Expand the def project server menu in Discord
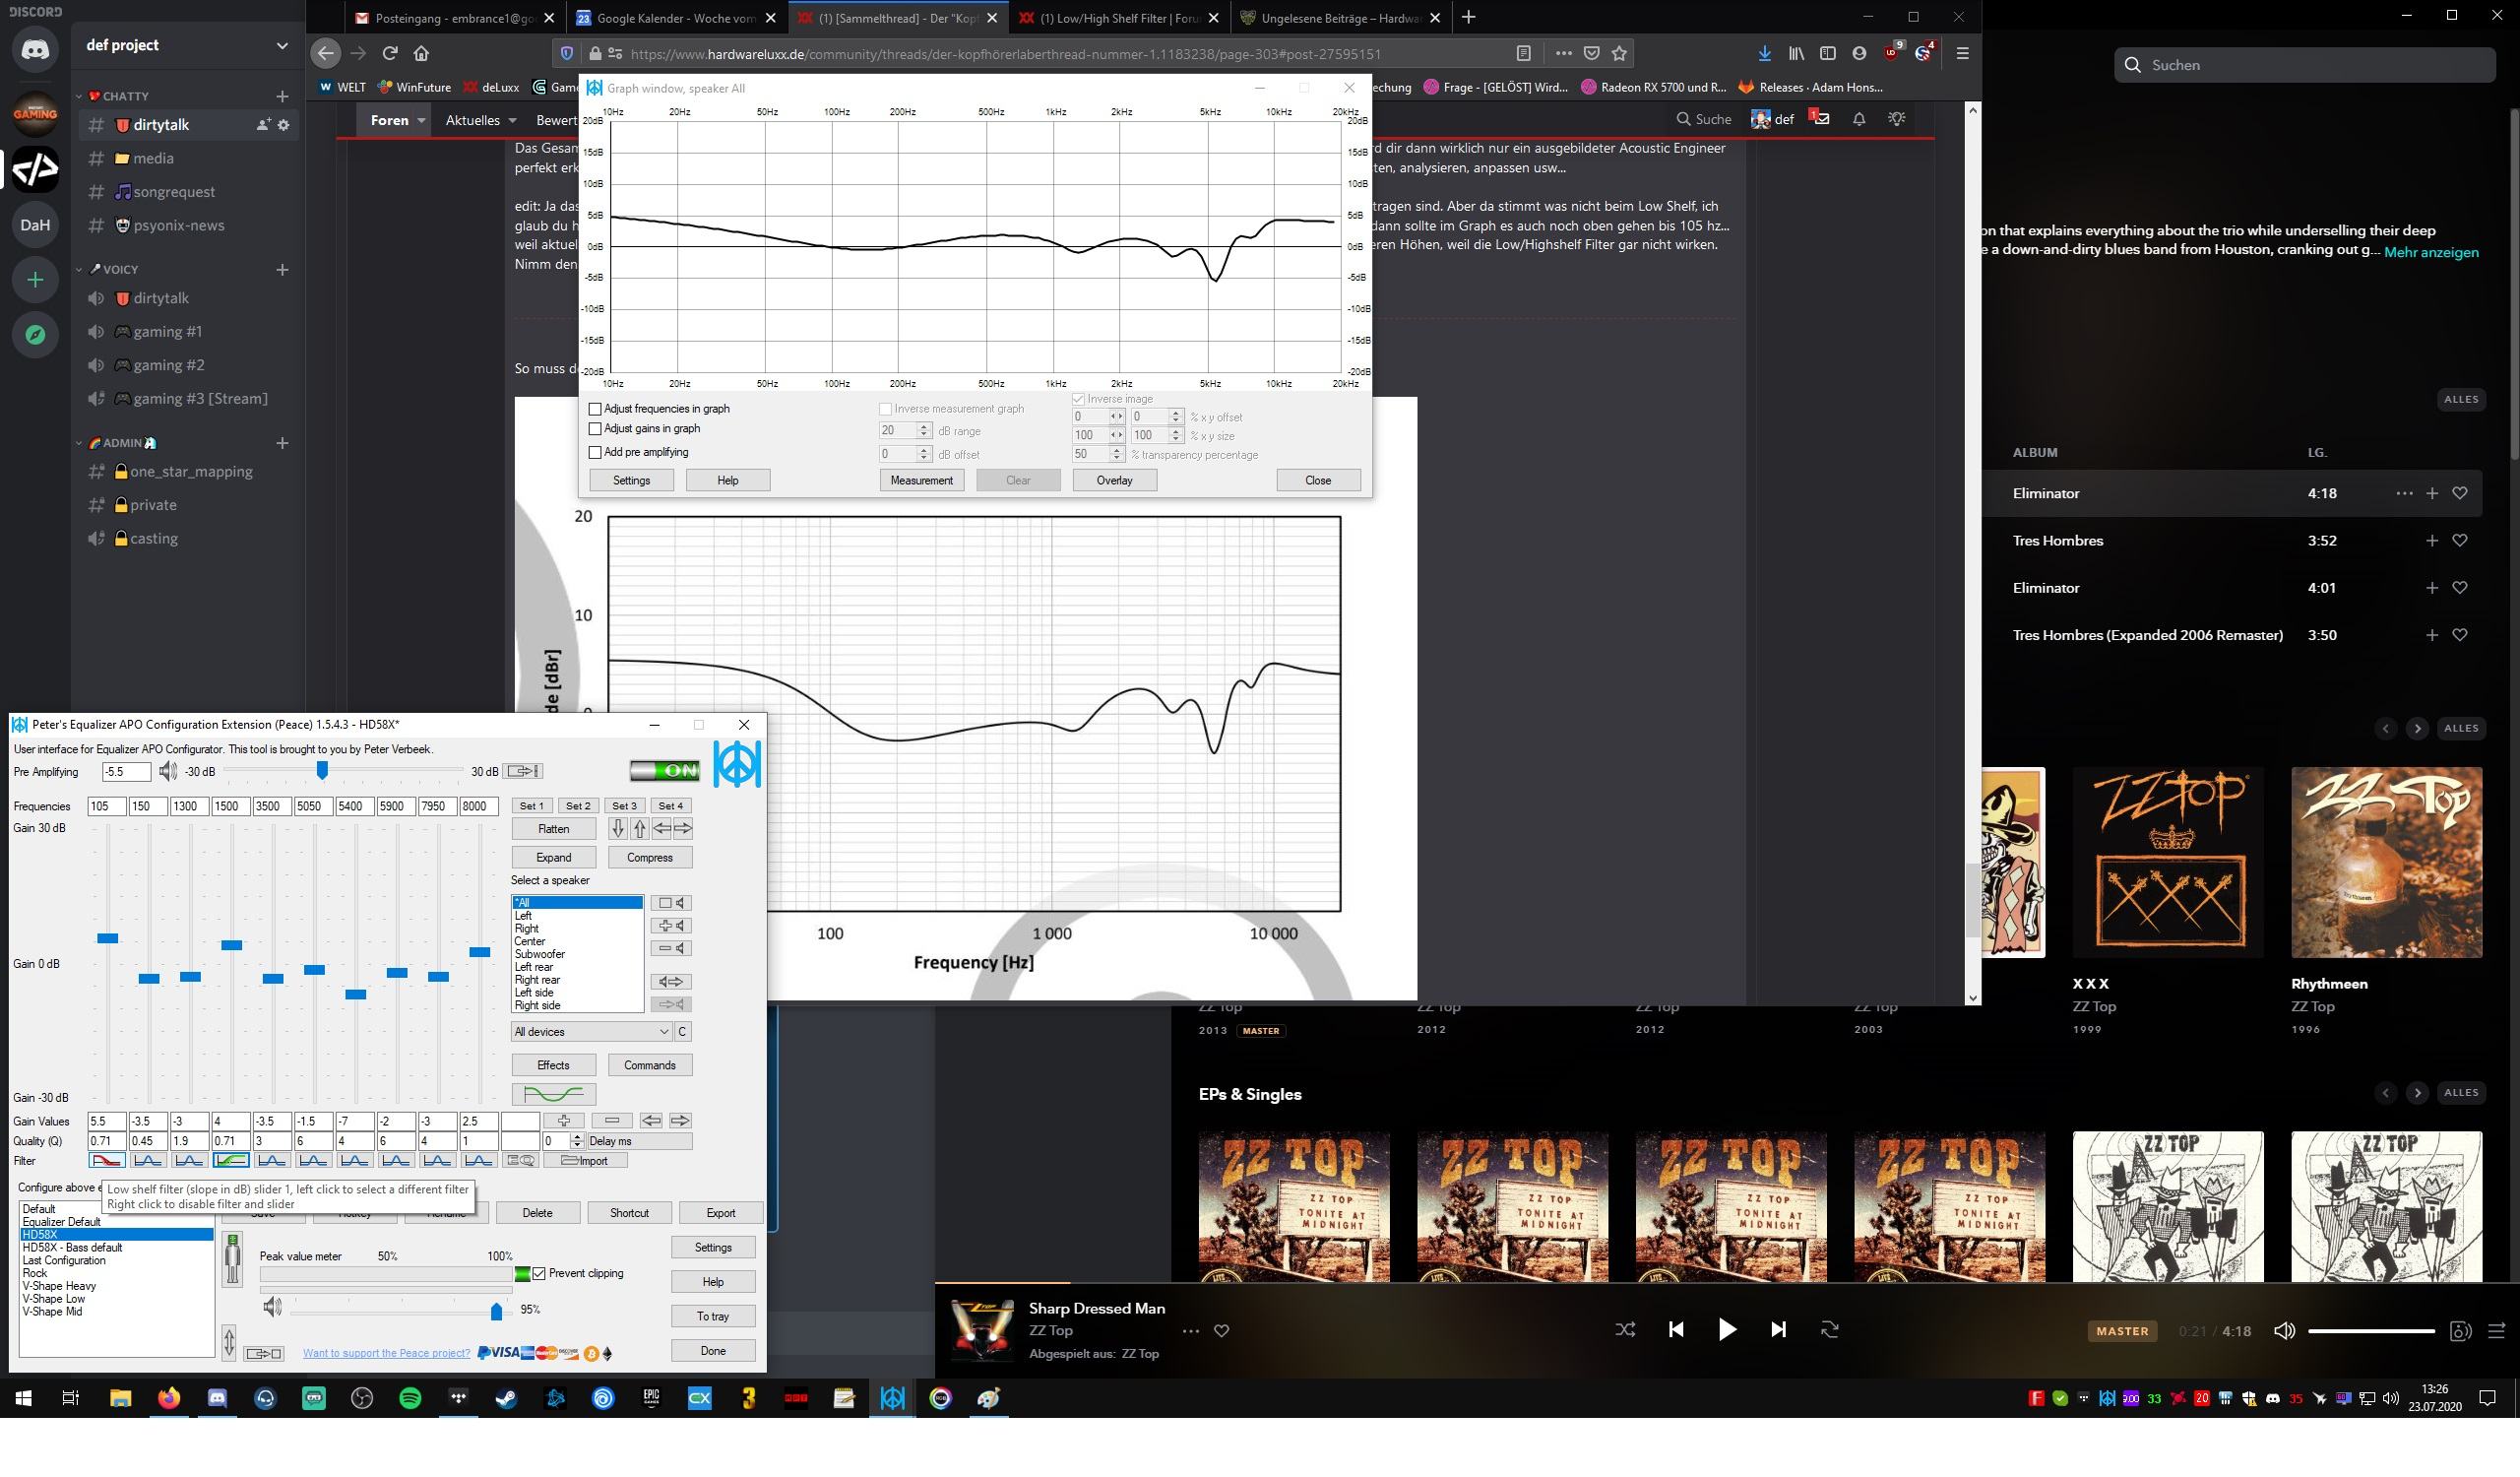This screenshot has width=2520, height=1477. [281, 45]
